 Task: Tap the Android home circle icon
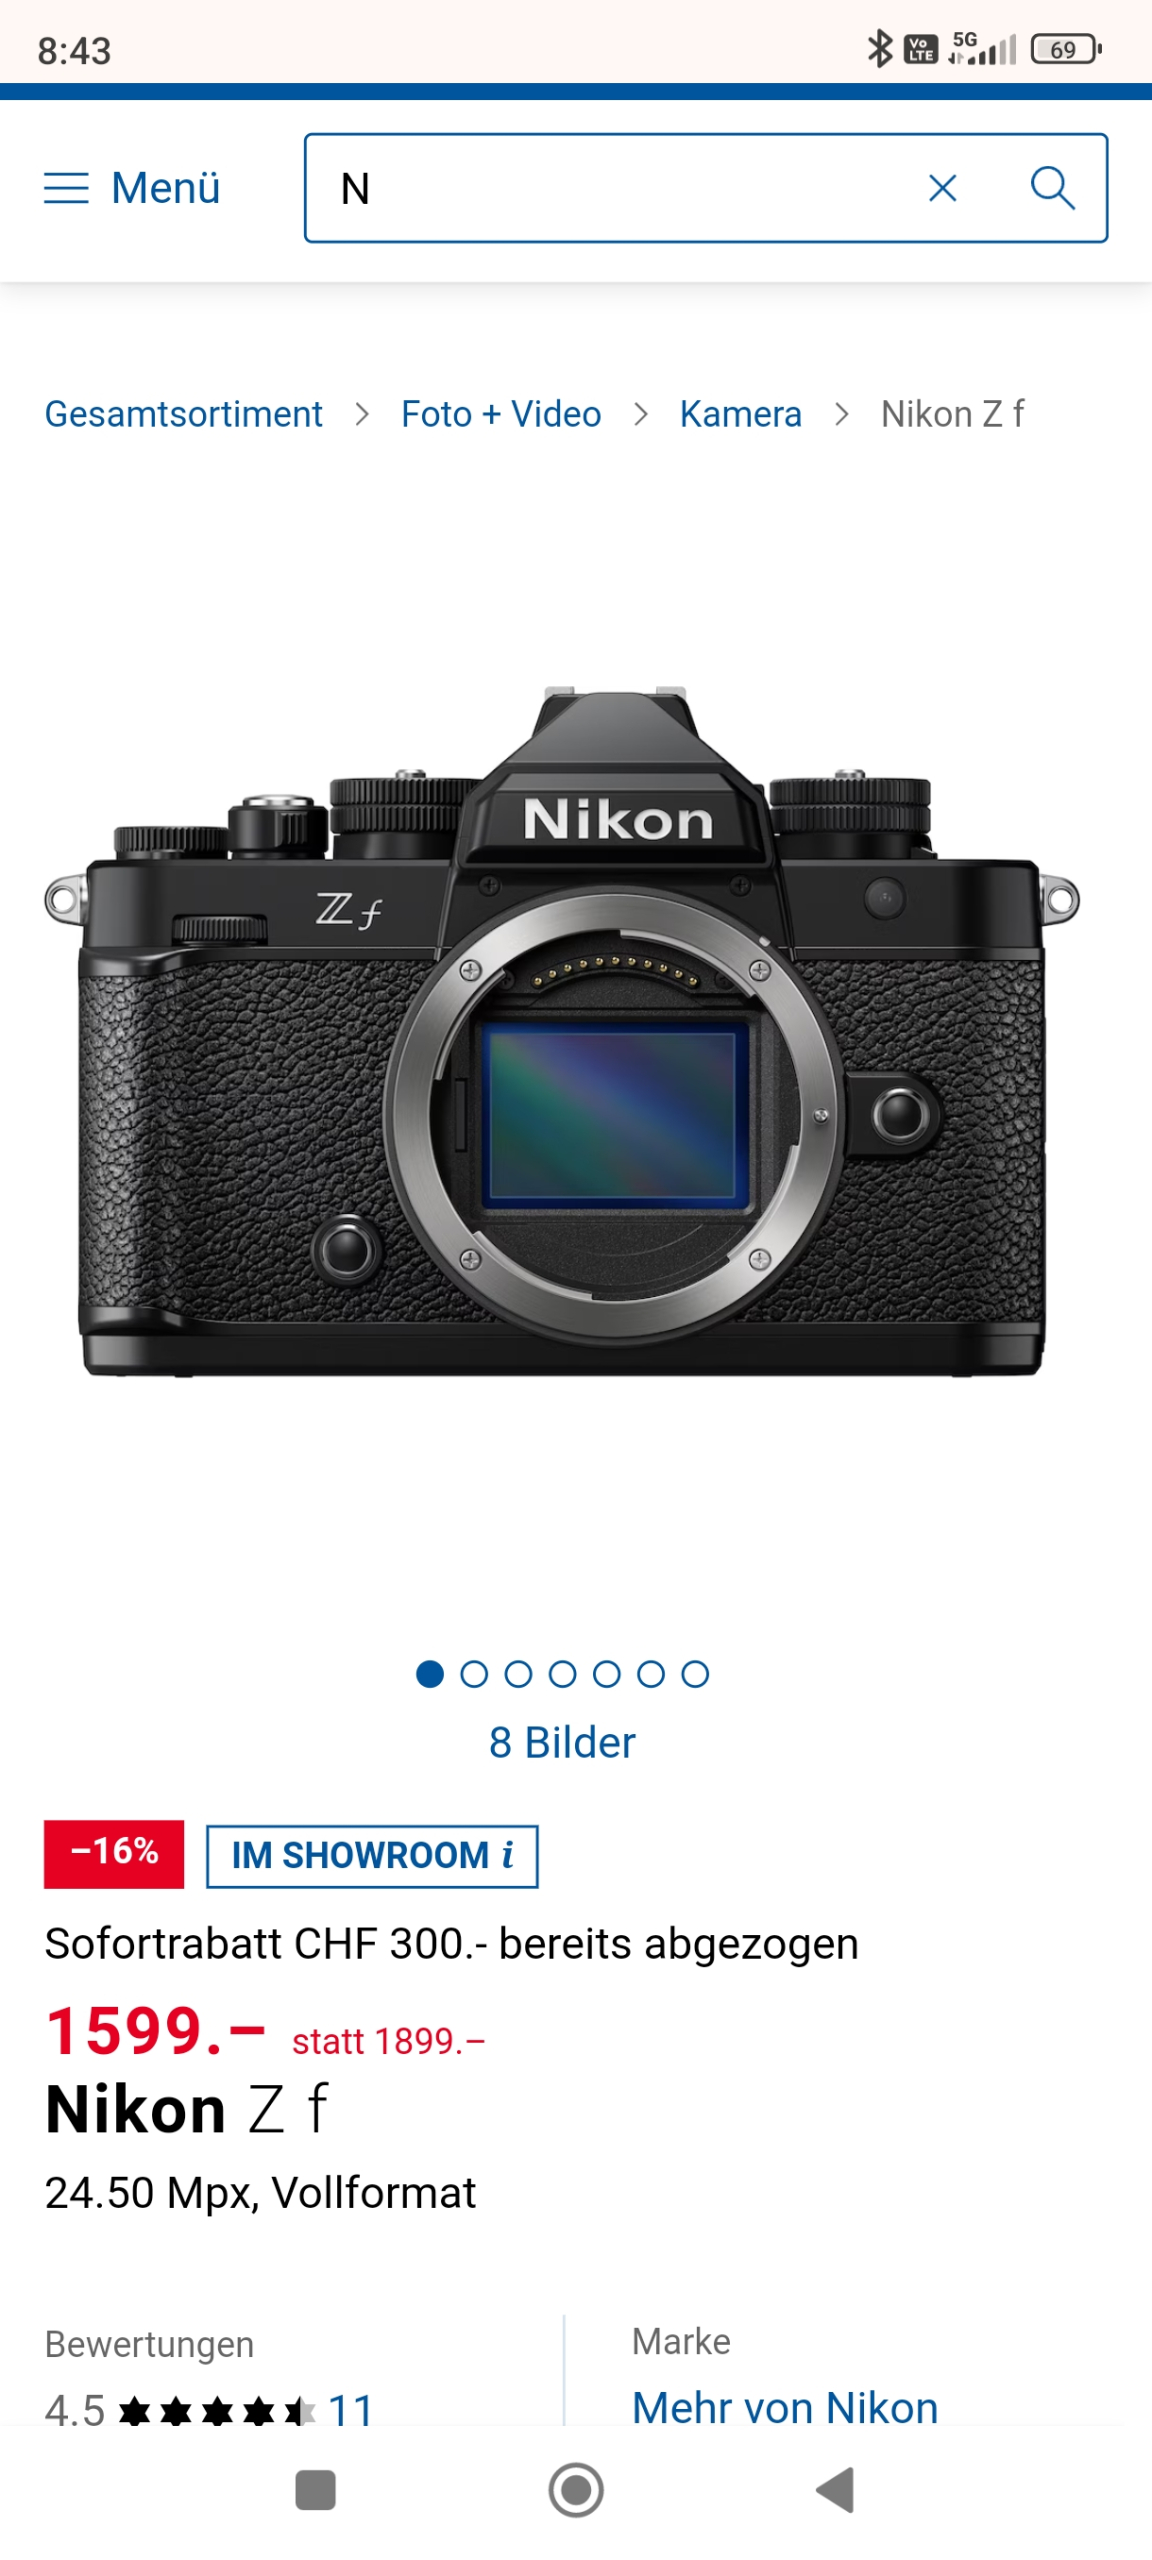point(576,2489)
